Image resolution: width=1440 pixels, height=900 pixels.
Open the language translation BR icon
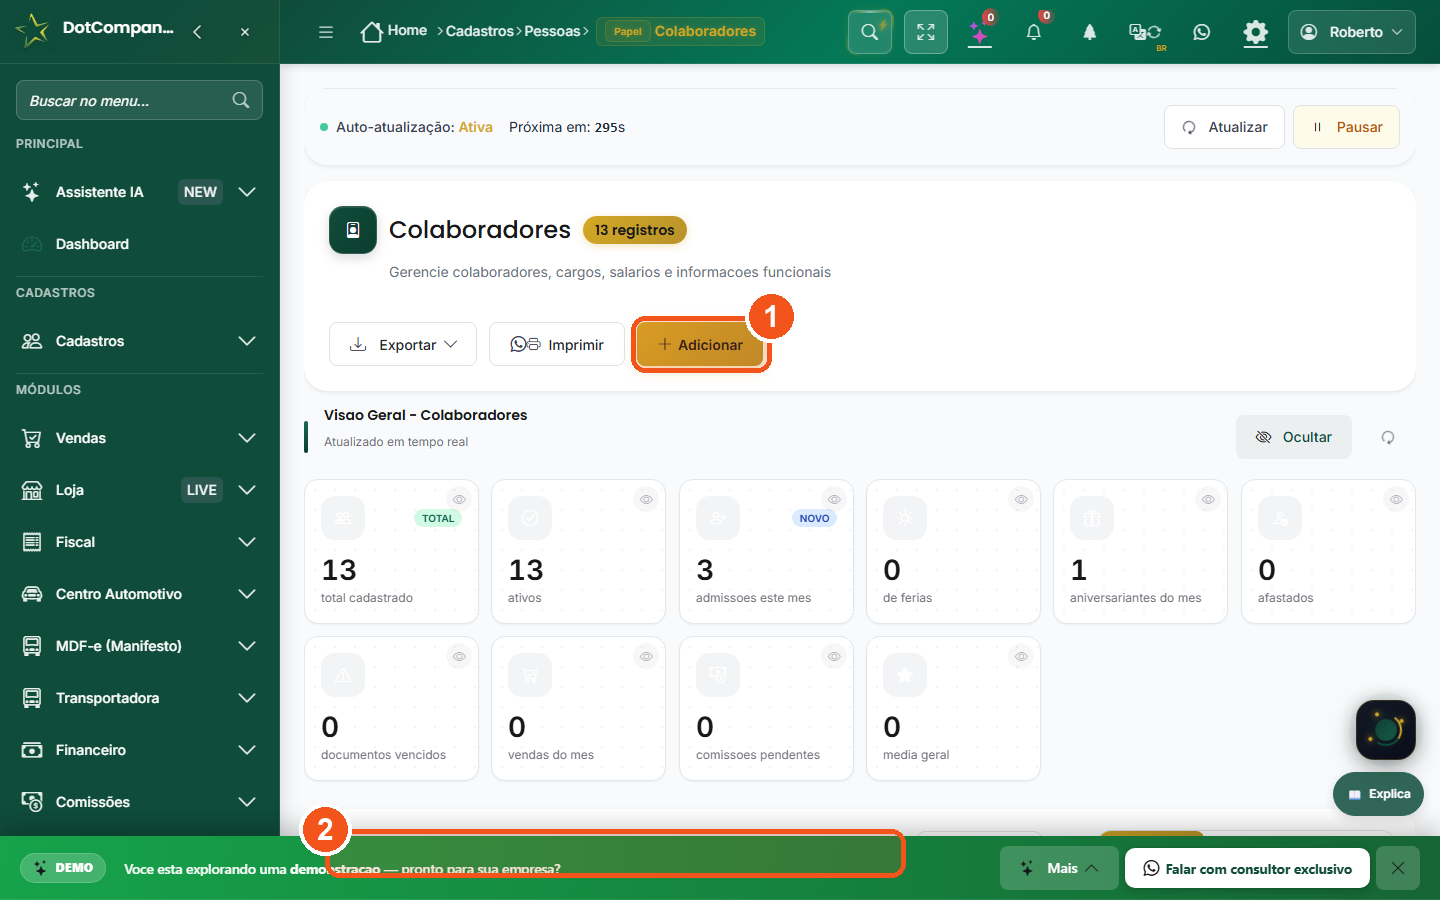click(x=1145, y=32)
